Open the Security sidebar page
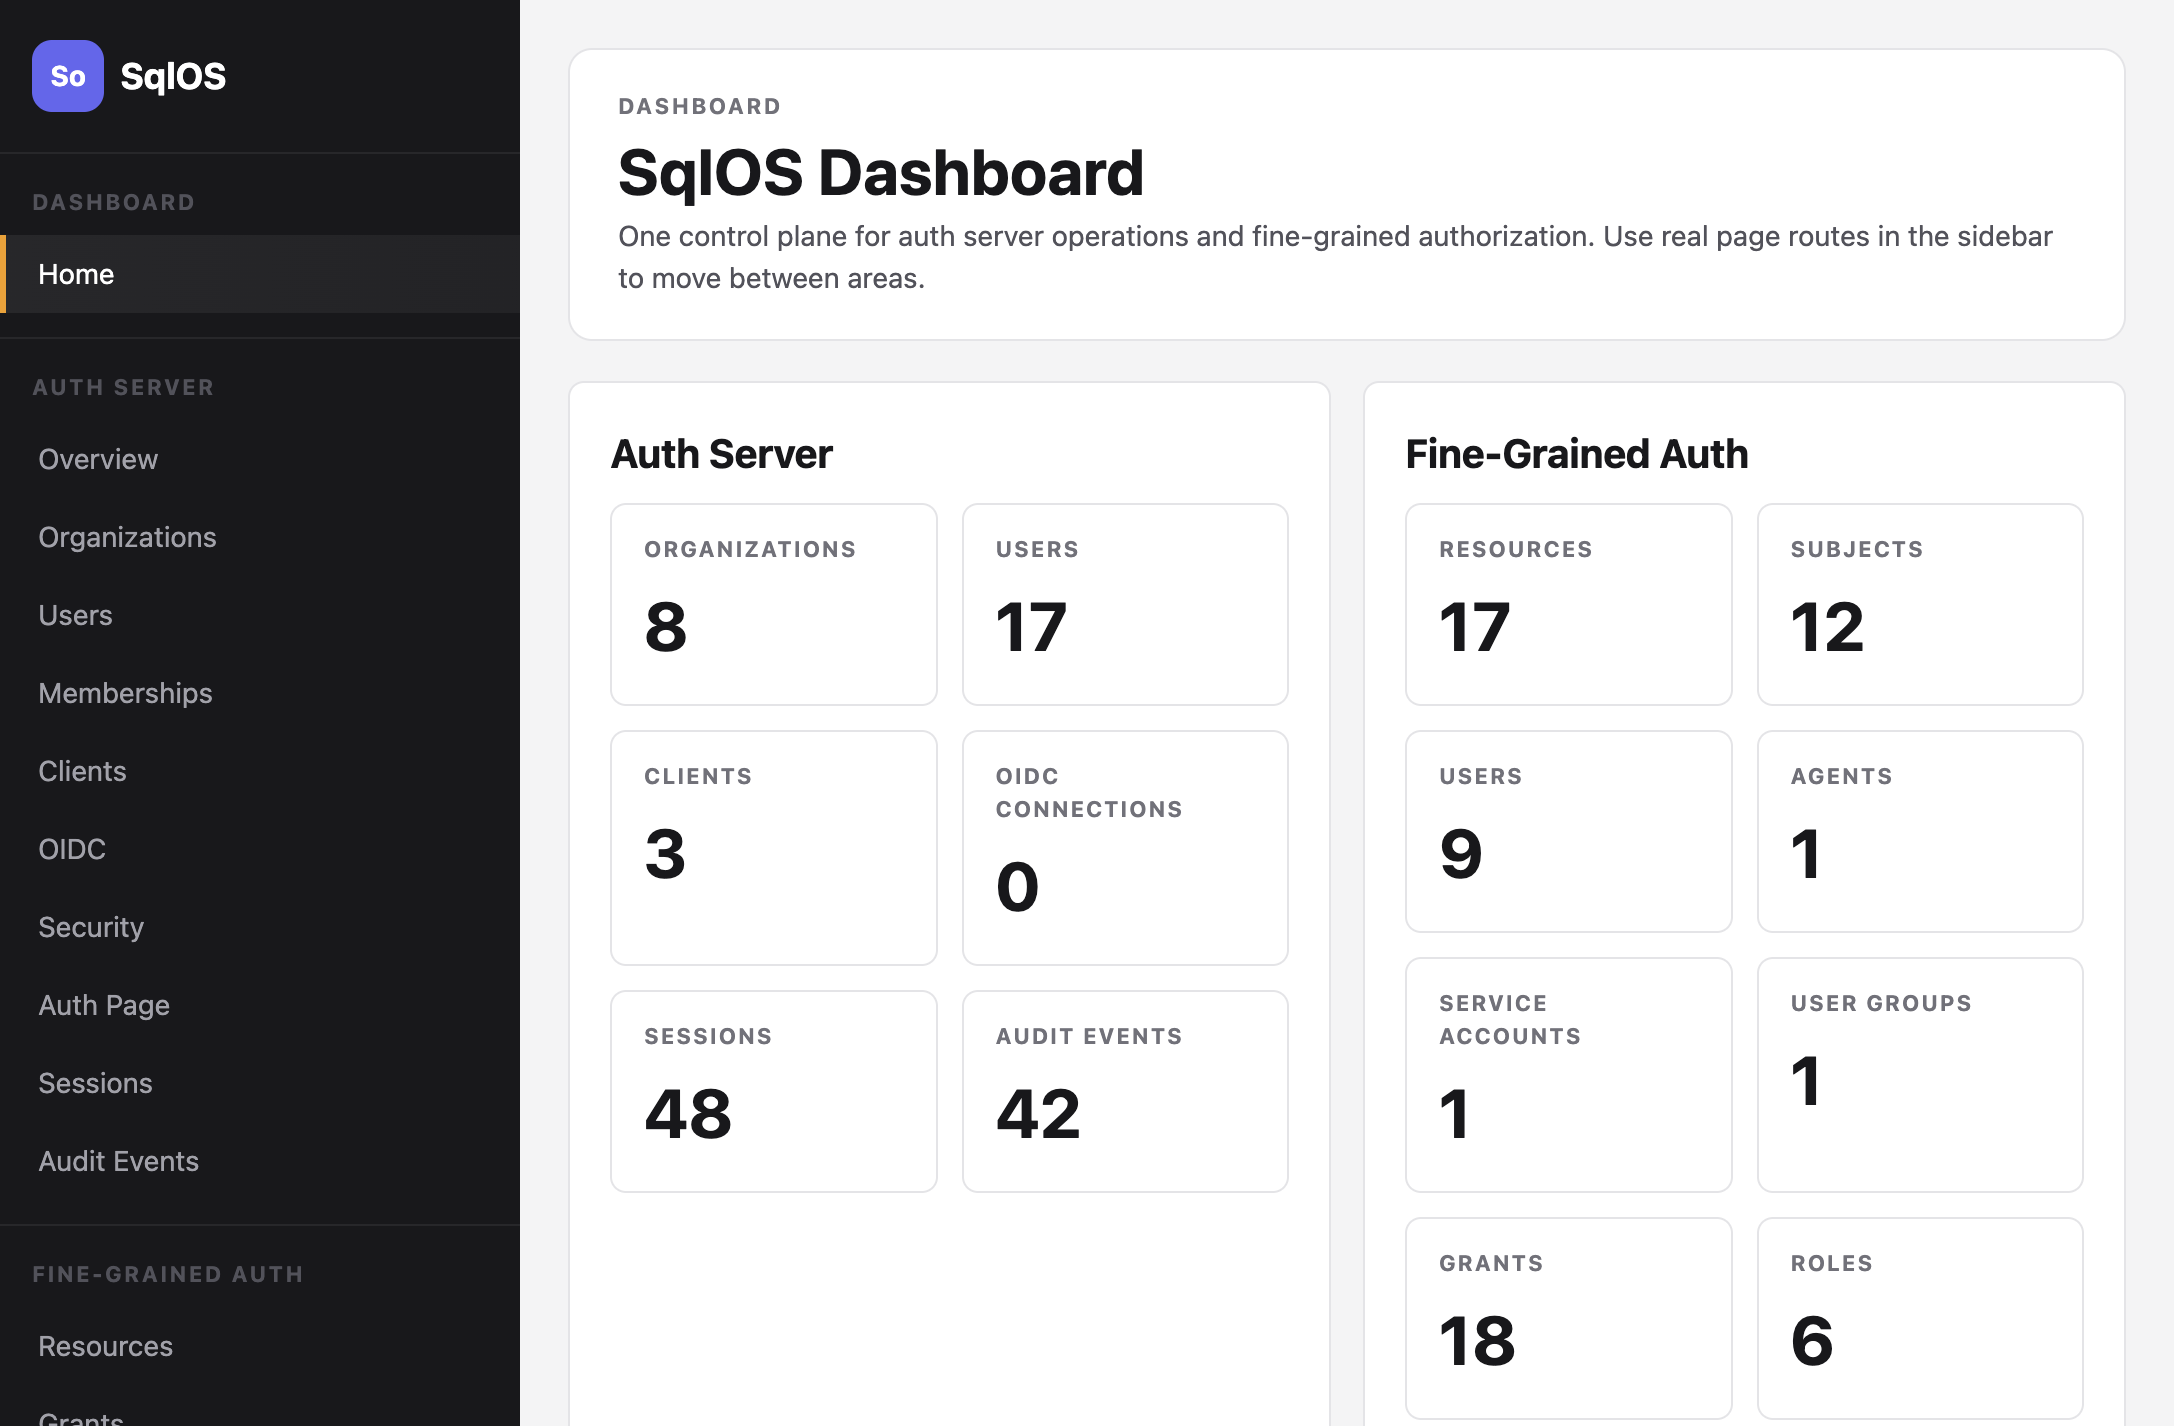2174x1426 pixels. [91, 927]
